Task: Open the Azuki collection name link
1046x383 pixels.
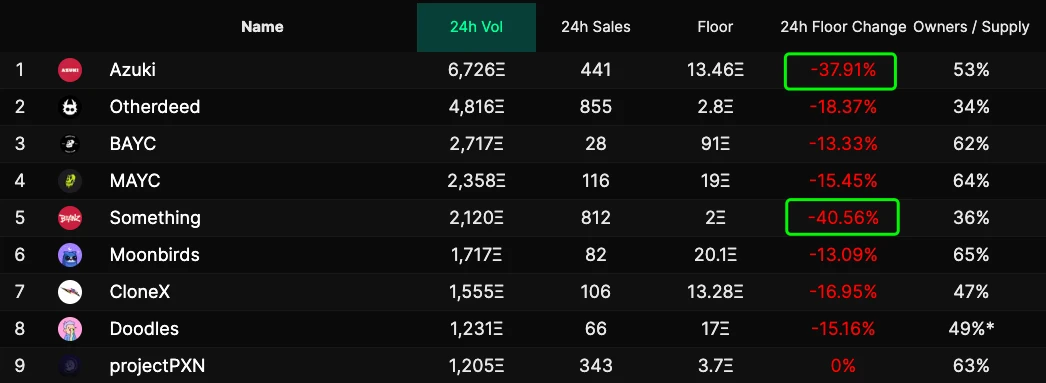Action: pyautogui.click(x=133, y=69)
